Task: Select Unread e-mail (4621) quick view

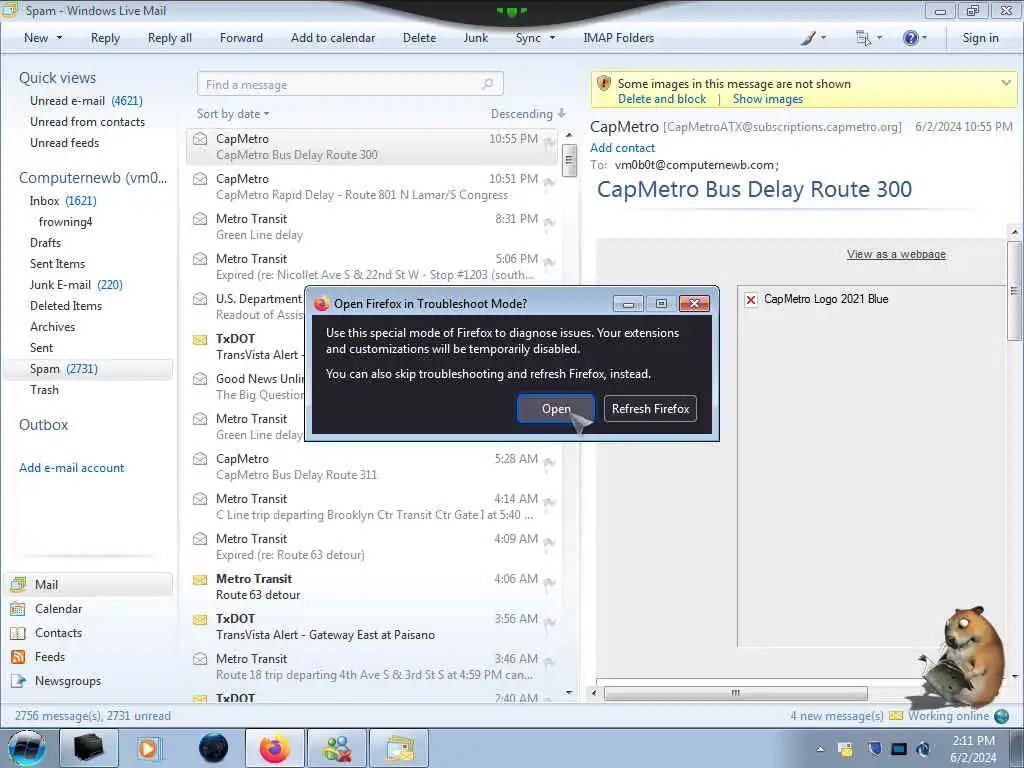Action: click(x=86, y=101)
